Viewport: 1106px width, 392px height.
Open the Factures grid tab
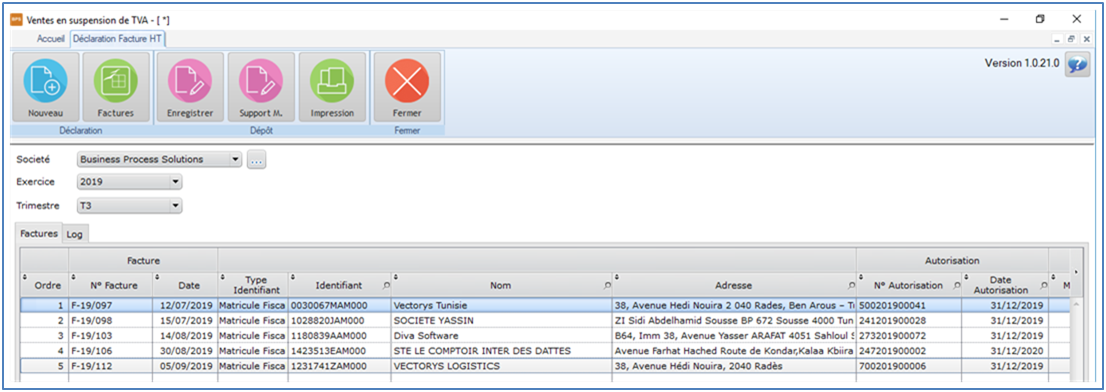click(39, 233)
